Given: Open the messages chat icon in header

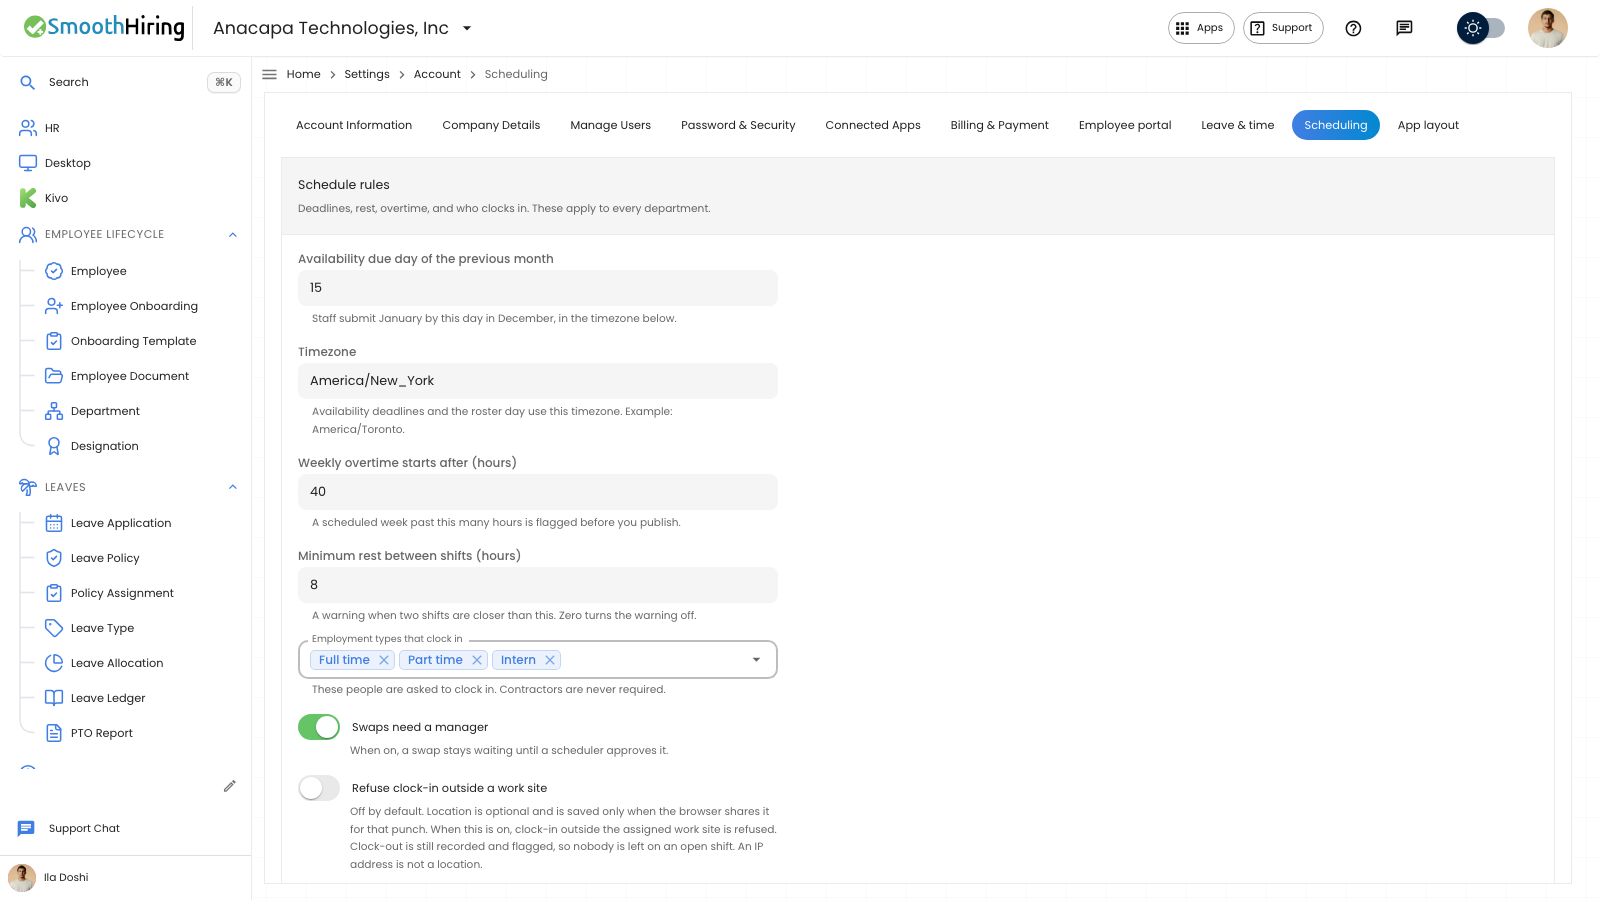Looking at the screenshot, I should 1404,28.
